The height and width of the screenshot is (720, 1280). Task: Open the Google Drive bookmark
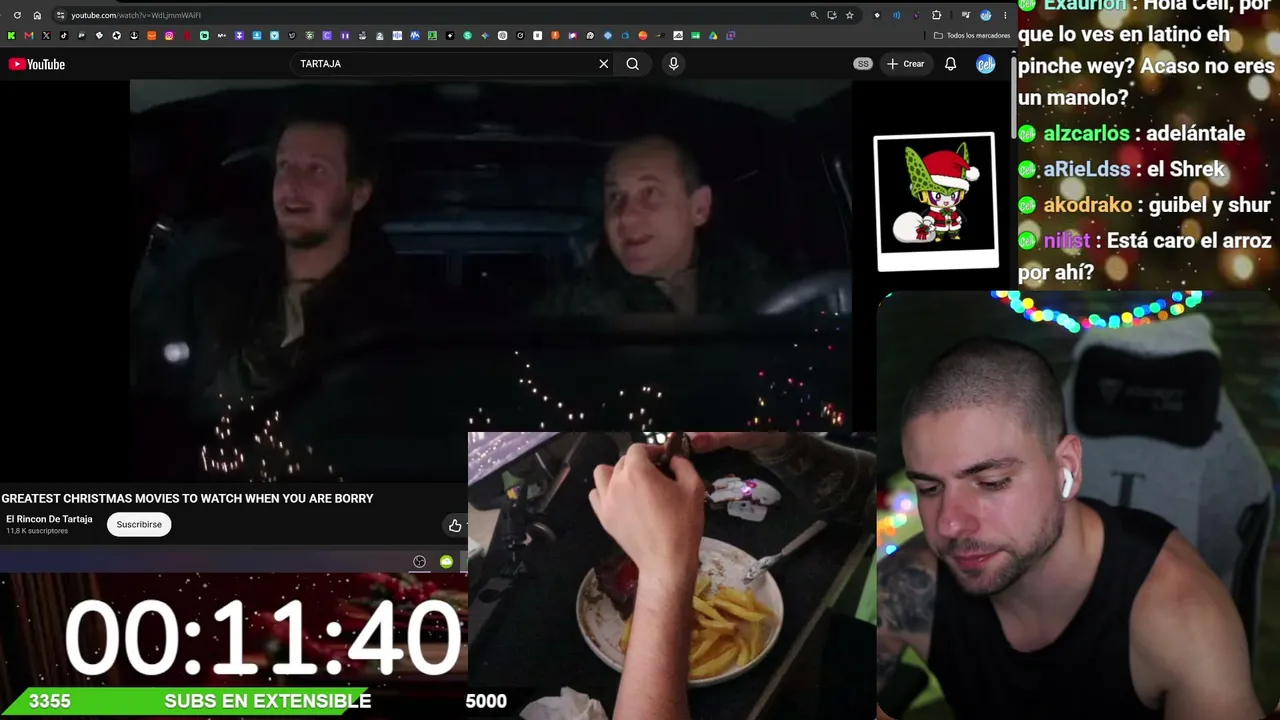pyautogui.click(x=713, y=36)
